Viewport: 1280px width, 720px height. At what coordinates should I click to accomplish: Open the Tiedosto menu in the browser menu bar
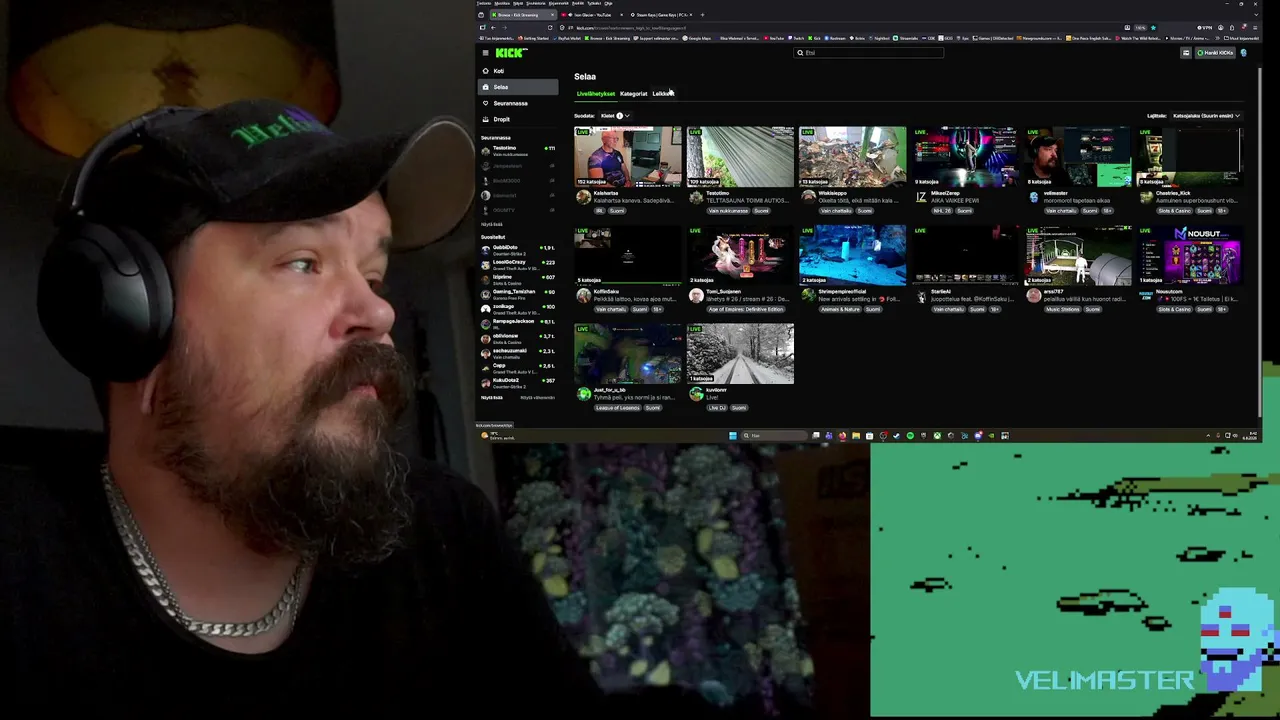click(x=484, y=3)
